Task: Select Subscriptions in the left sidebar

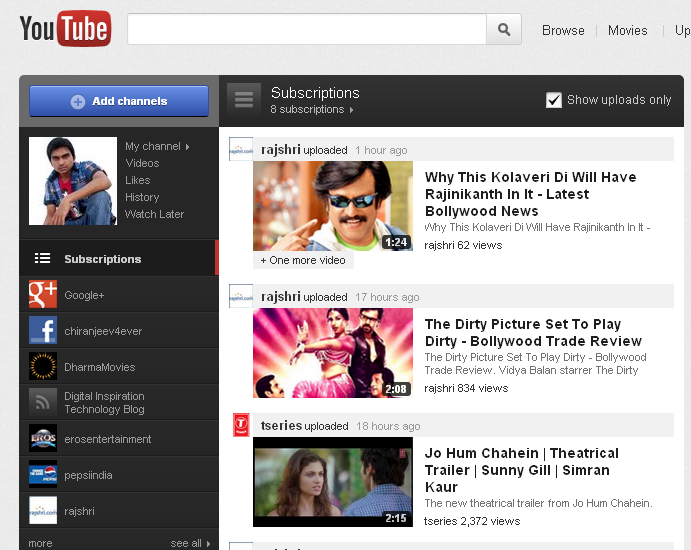Action: [x=119, y=258]
